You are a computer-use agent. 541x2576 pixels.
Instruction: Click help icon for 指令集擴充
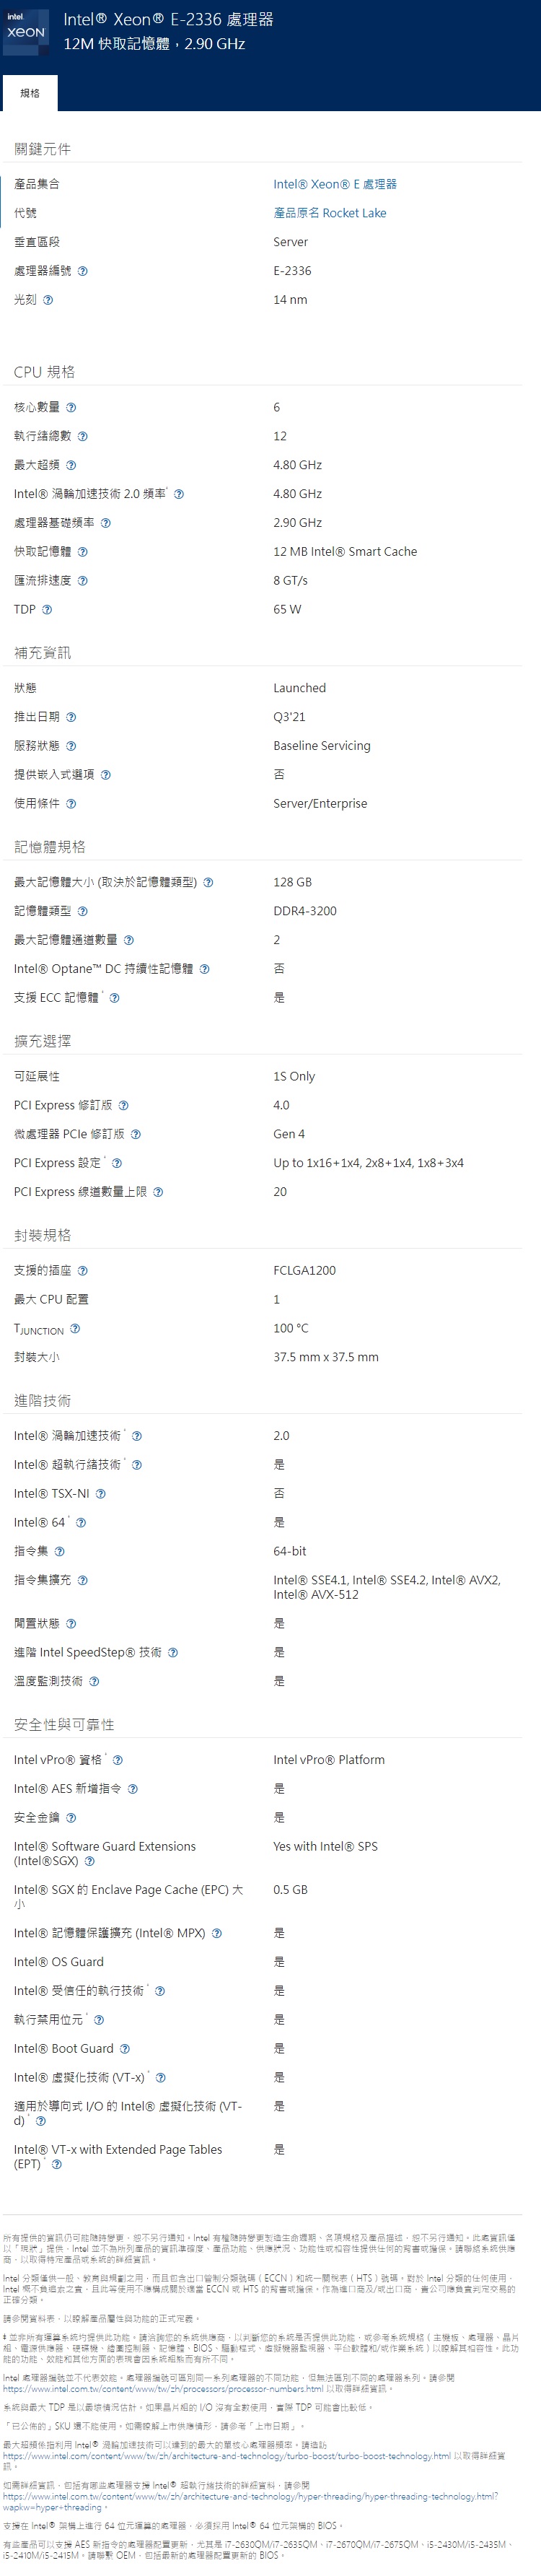pos(82,1580)
